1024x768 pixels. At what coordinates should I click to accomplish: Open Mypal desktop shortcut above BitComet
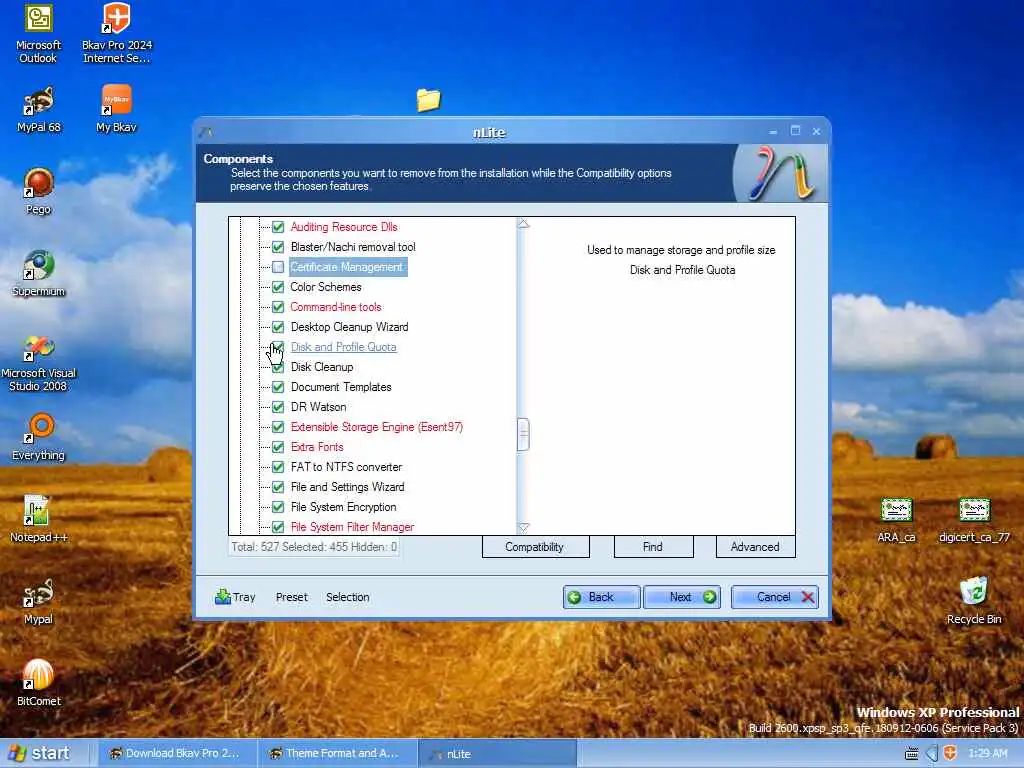39,601
